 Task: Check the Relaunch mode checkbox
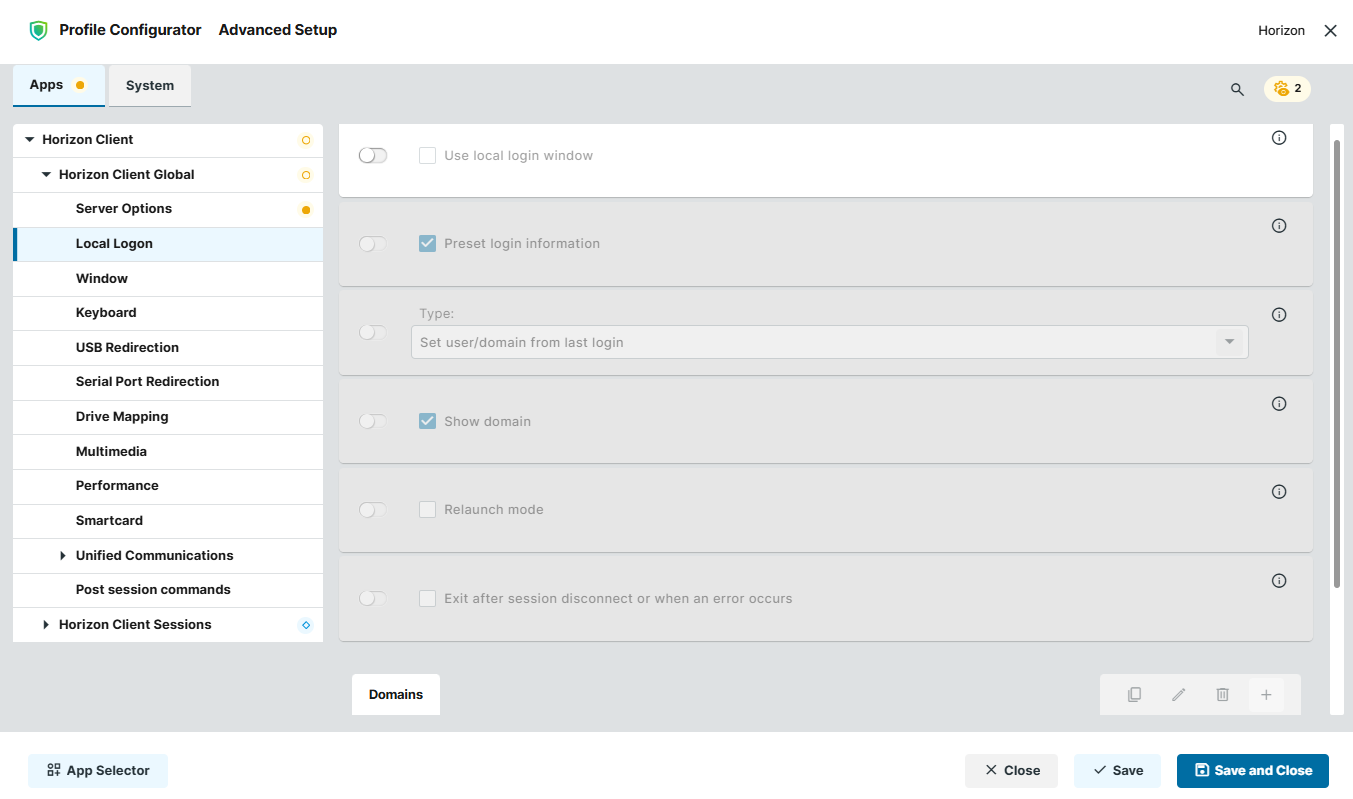click(427, 509)
